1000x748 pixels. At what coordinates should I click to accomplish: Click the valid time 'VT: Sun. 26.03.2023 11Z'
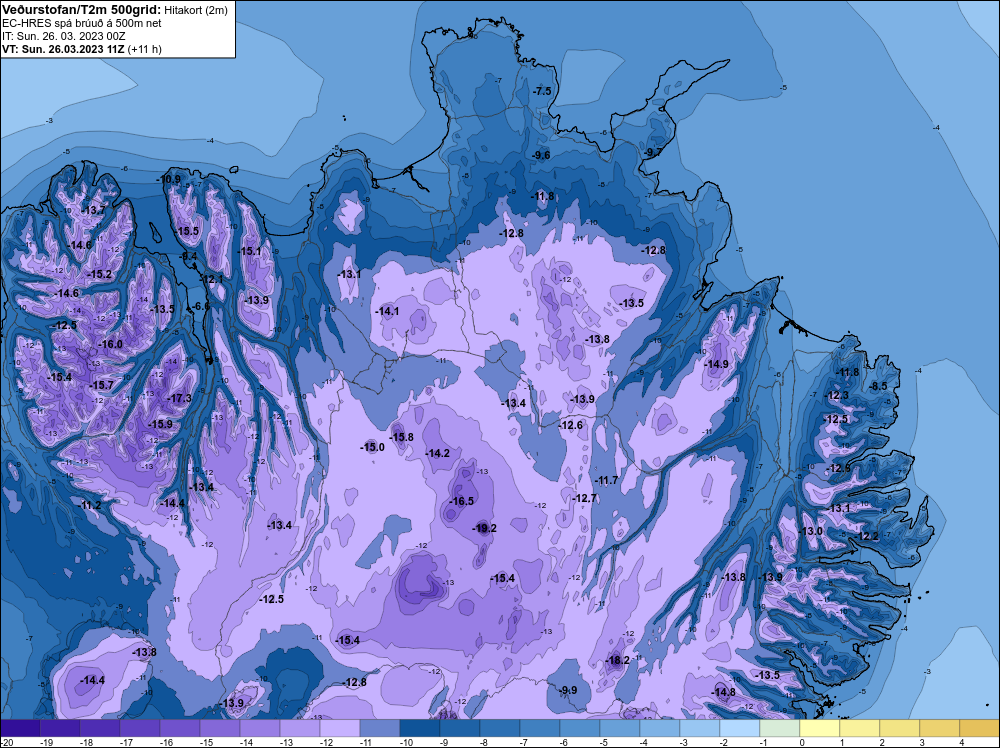tap(63, 49)
